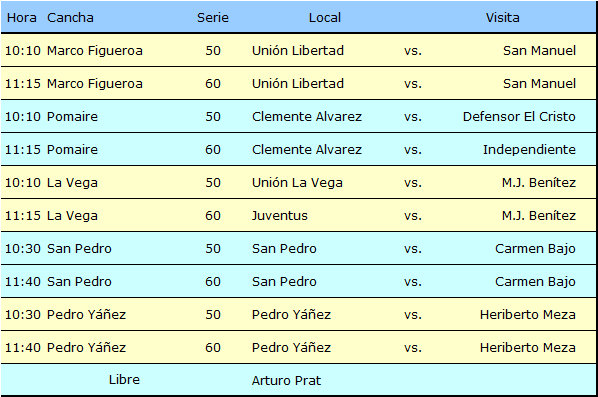Click the Visita column header

coord(502,18)
